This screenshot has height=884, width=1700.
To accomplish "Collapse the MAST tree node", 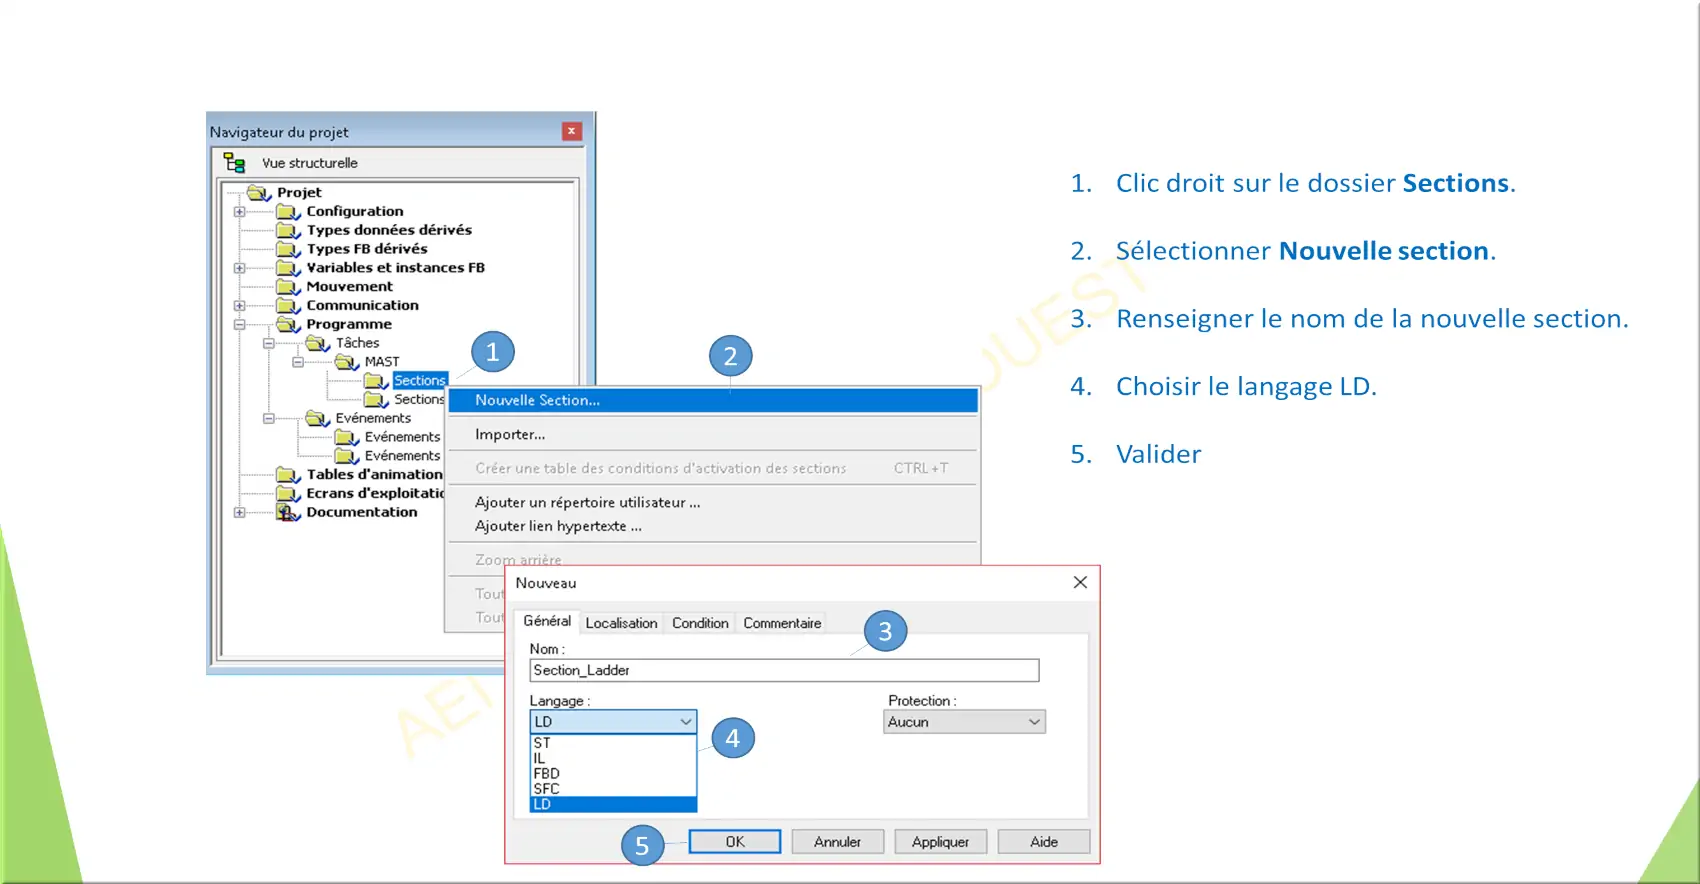I will click(x=297, y=362).
